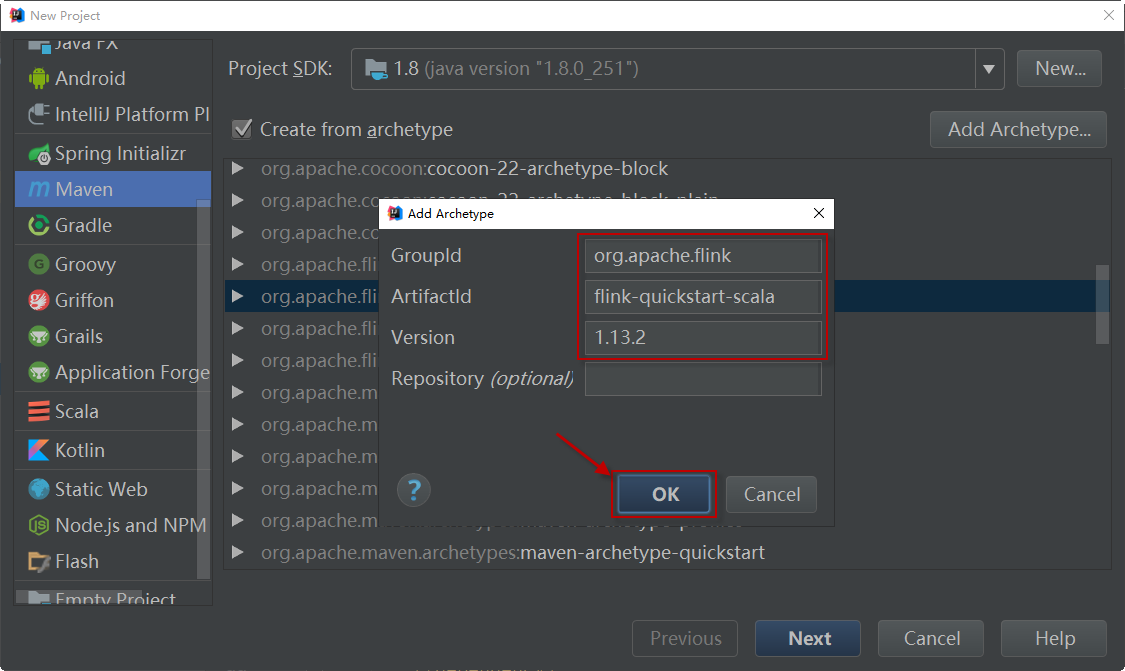Screen dimensions: 1125x671
Task: Select the Kotlin icon
Action: (39, 450)
